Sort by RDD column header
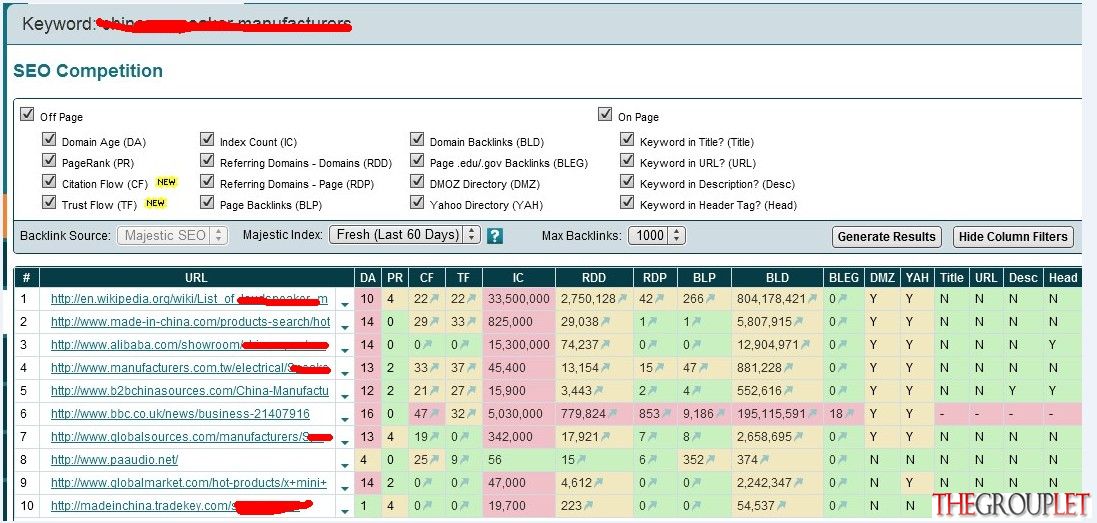This screenshot has height=523, width=1097. click(x=595, y=278)
